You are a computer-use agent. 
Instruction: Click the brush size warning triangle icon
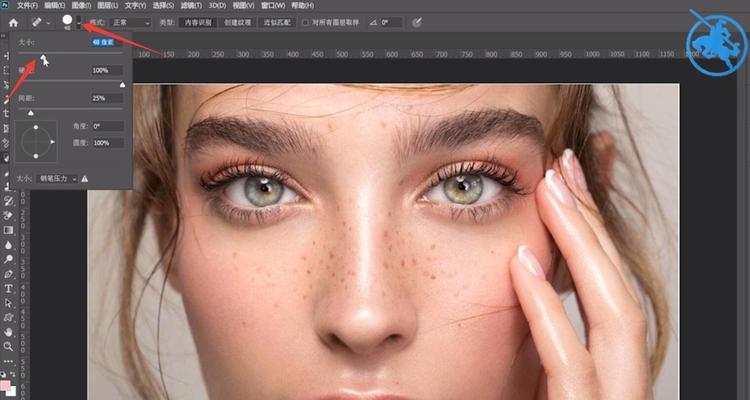(85, 179)
